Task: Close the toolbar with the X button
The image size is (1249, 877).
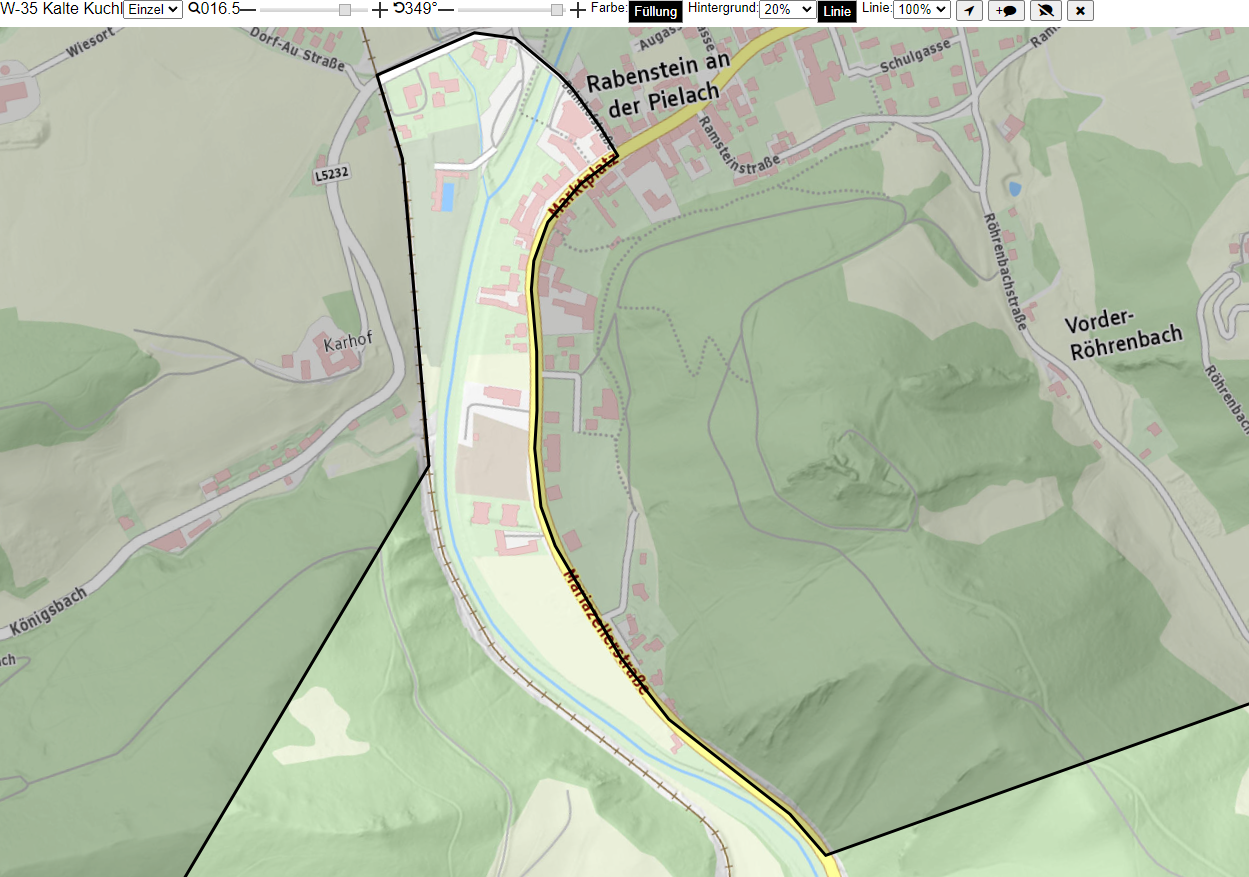Action: [1080, 11]
